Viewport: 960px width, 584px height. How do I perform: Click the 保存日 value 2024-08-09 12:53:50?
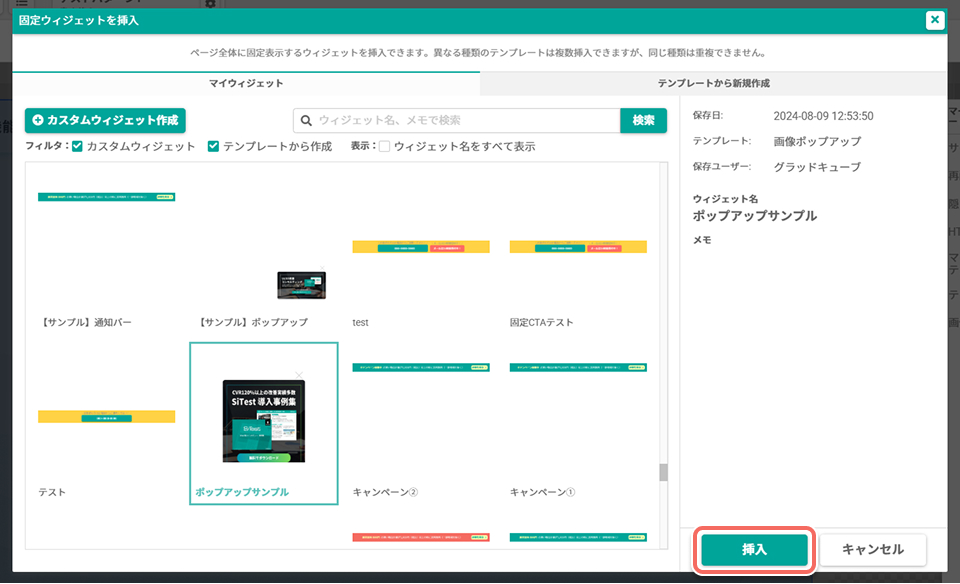[823, 116]
